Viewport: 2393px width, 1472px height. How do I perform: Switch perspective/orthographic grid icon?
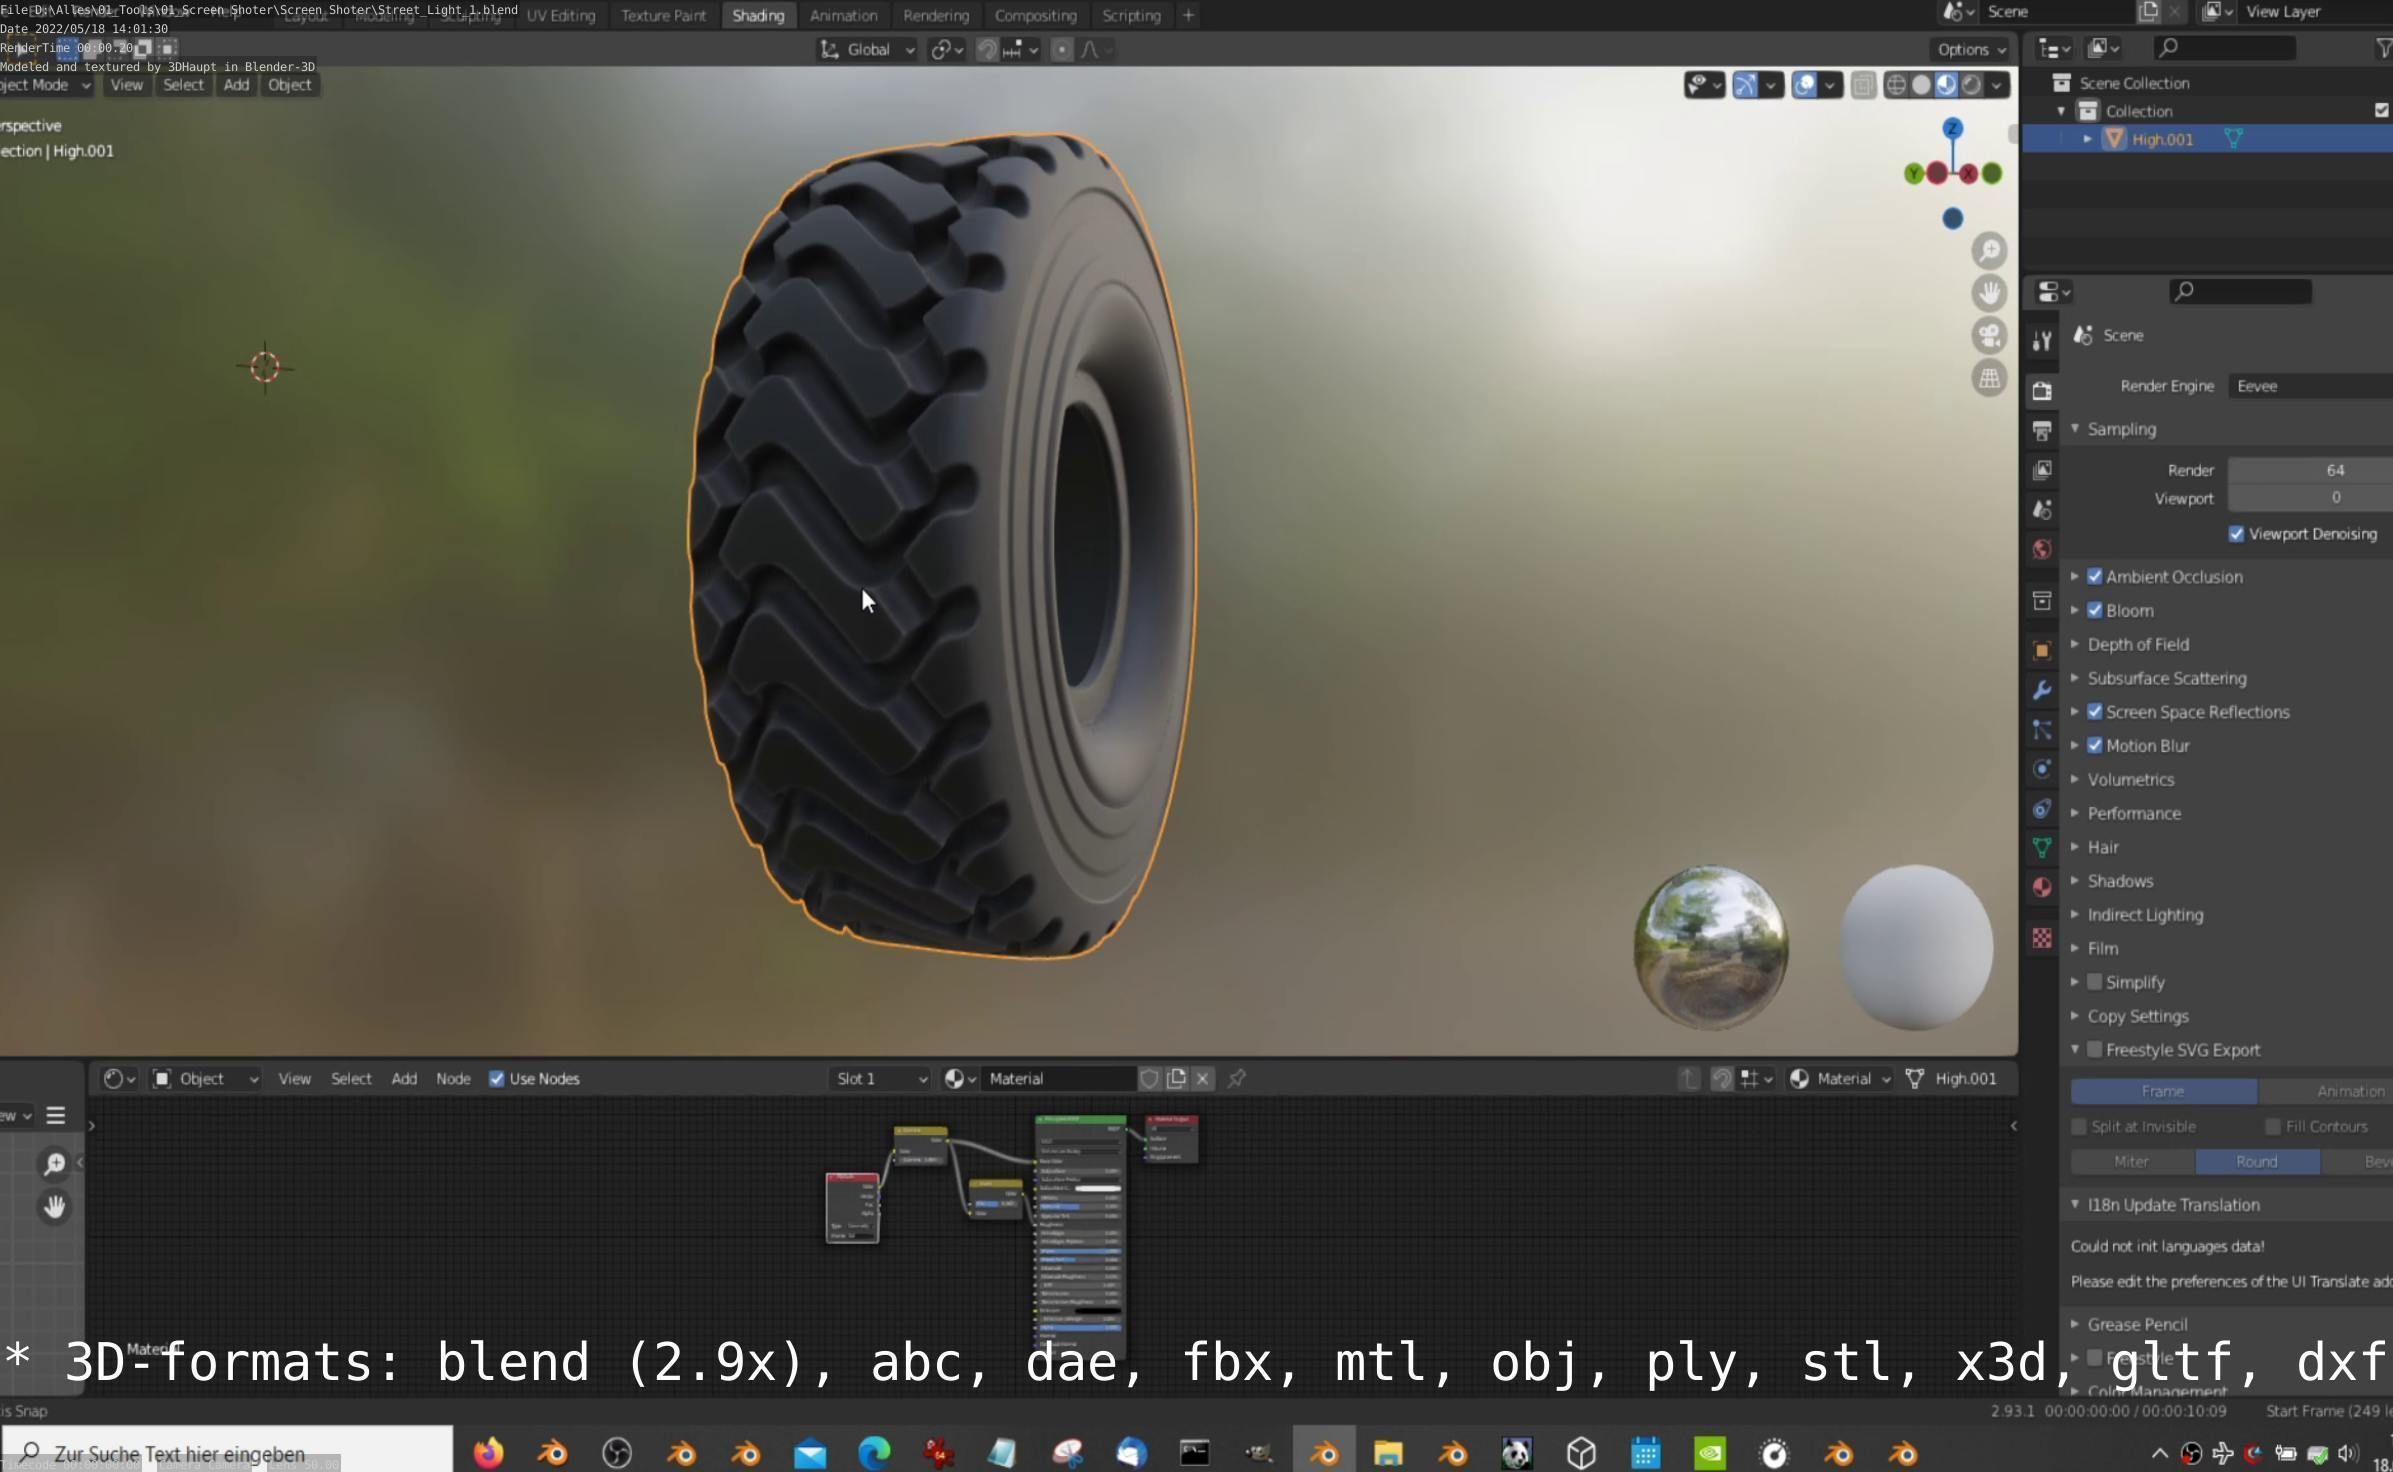[1990, 379]
